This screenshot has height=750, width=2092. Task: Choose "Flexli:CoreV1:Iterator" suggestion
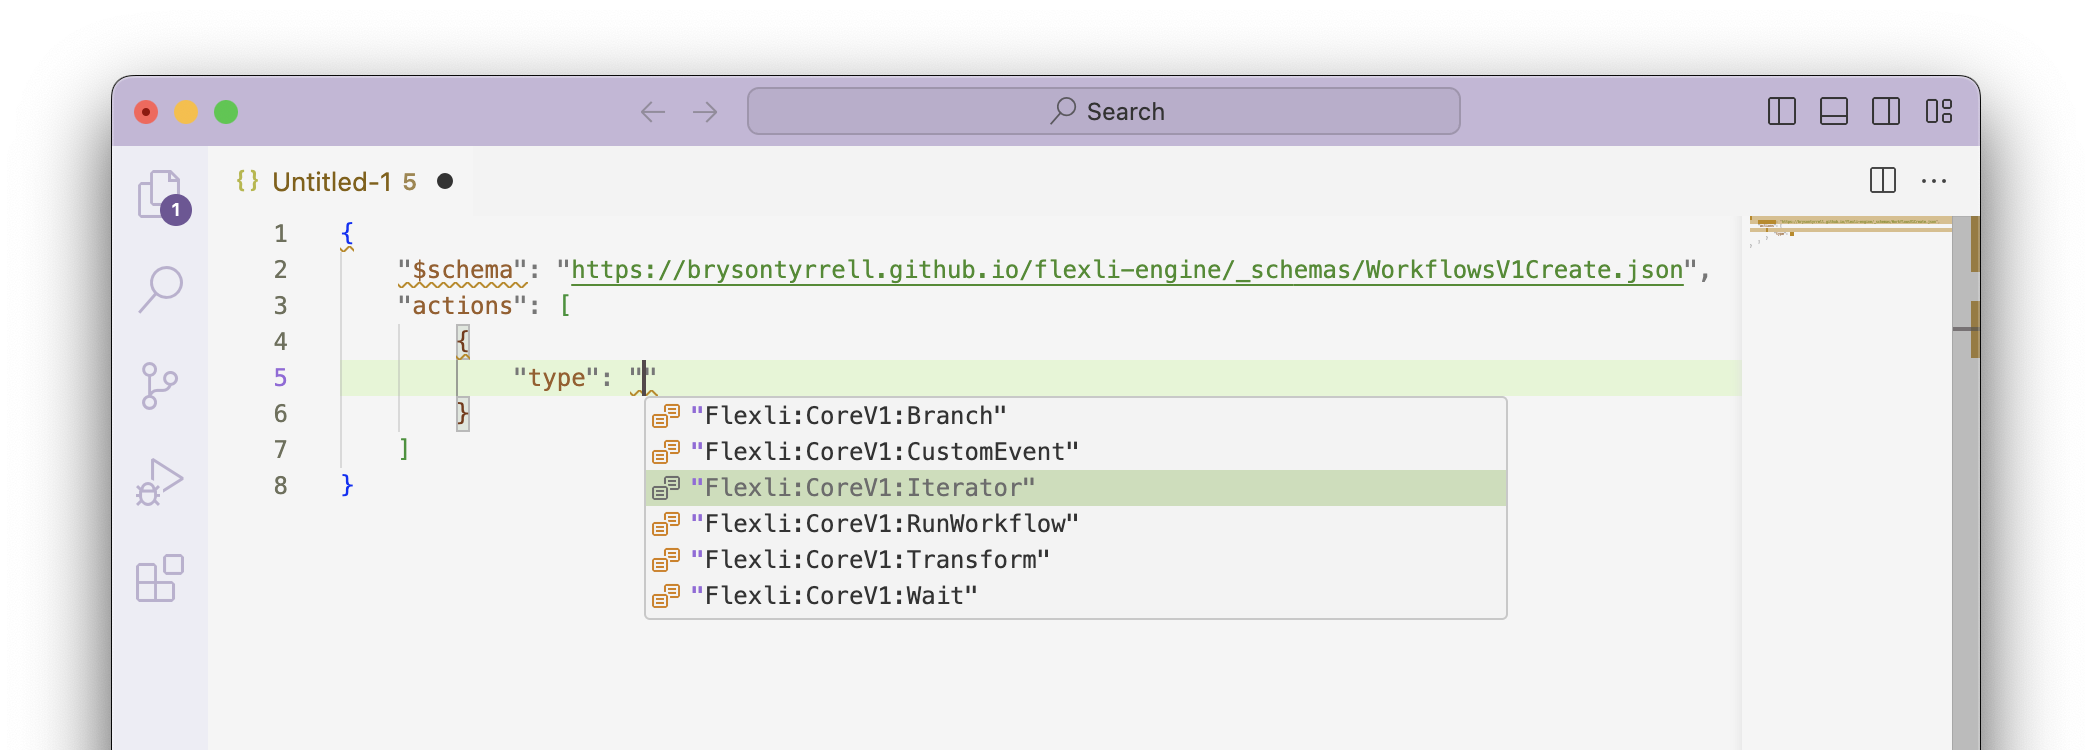[1076, 488]
